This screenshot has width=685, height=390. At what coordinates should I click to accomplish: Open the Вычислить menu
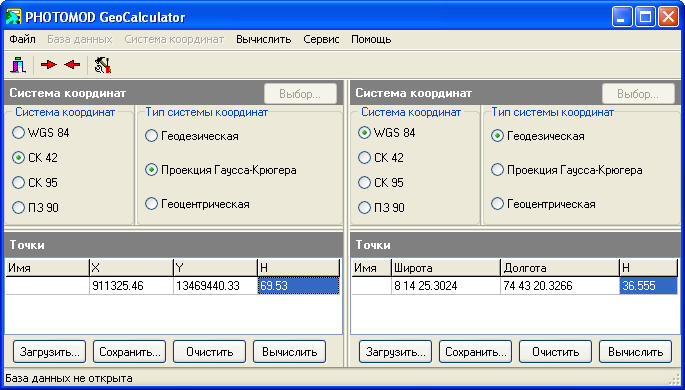click(263, 39)
